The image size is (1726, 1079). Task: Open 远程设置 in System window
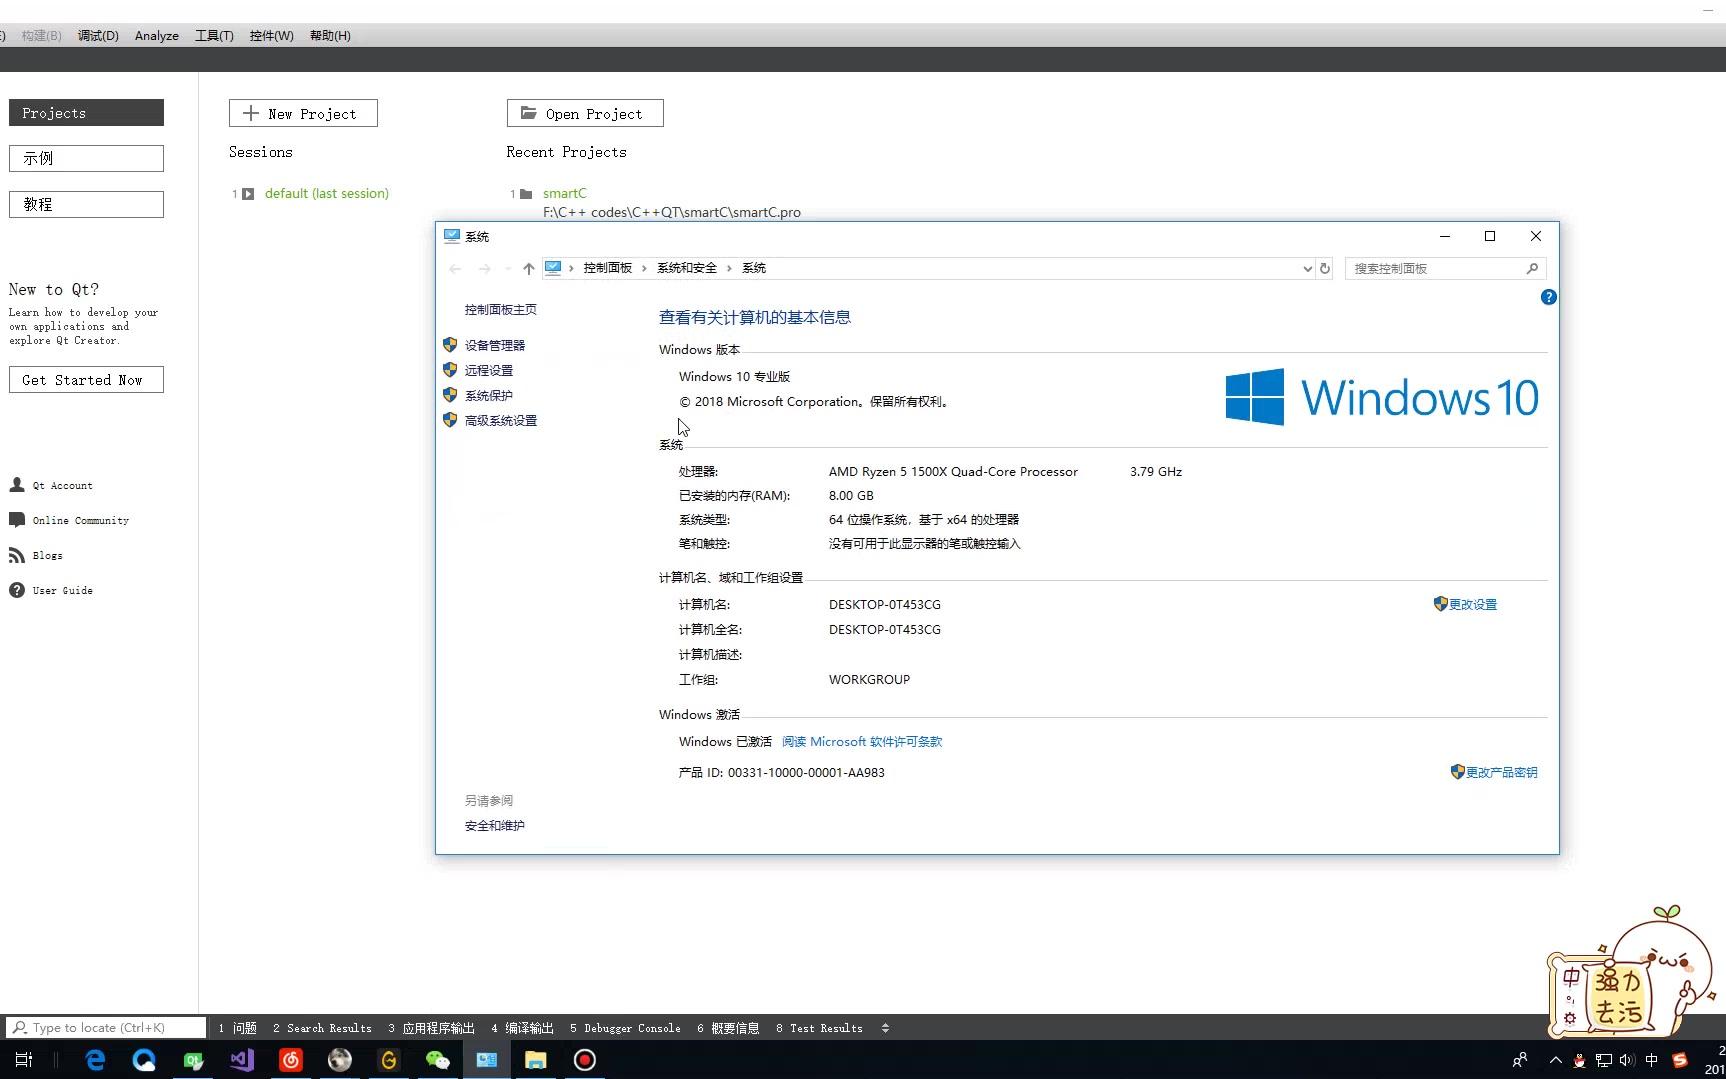488,370
